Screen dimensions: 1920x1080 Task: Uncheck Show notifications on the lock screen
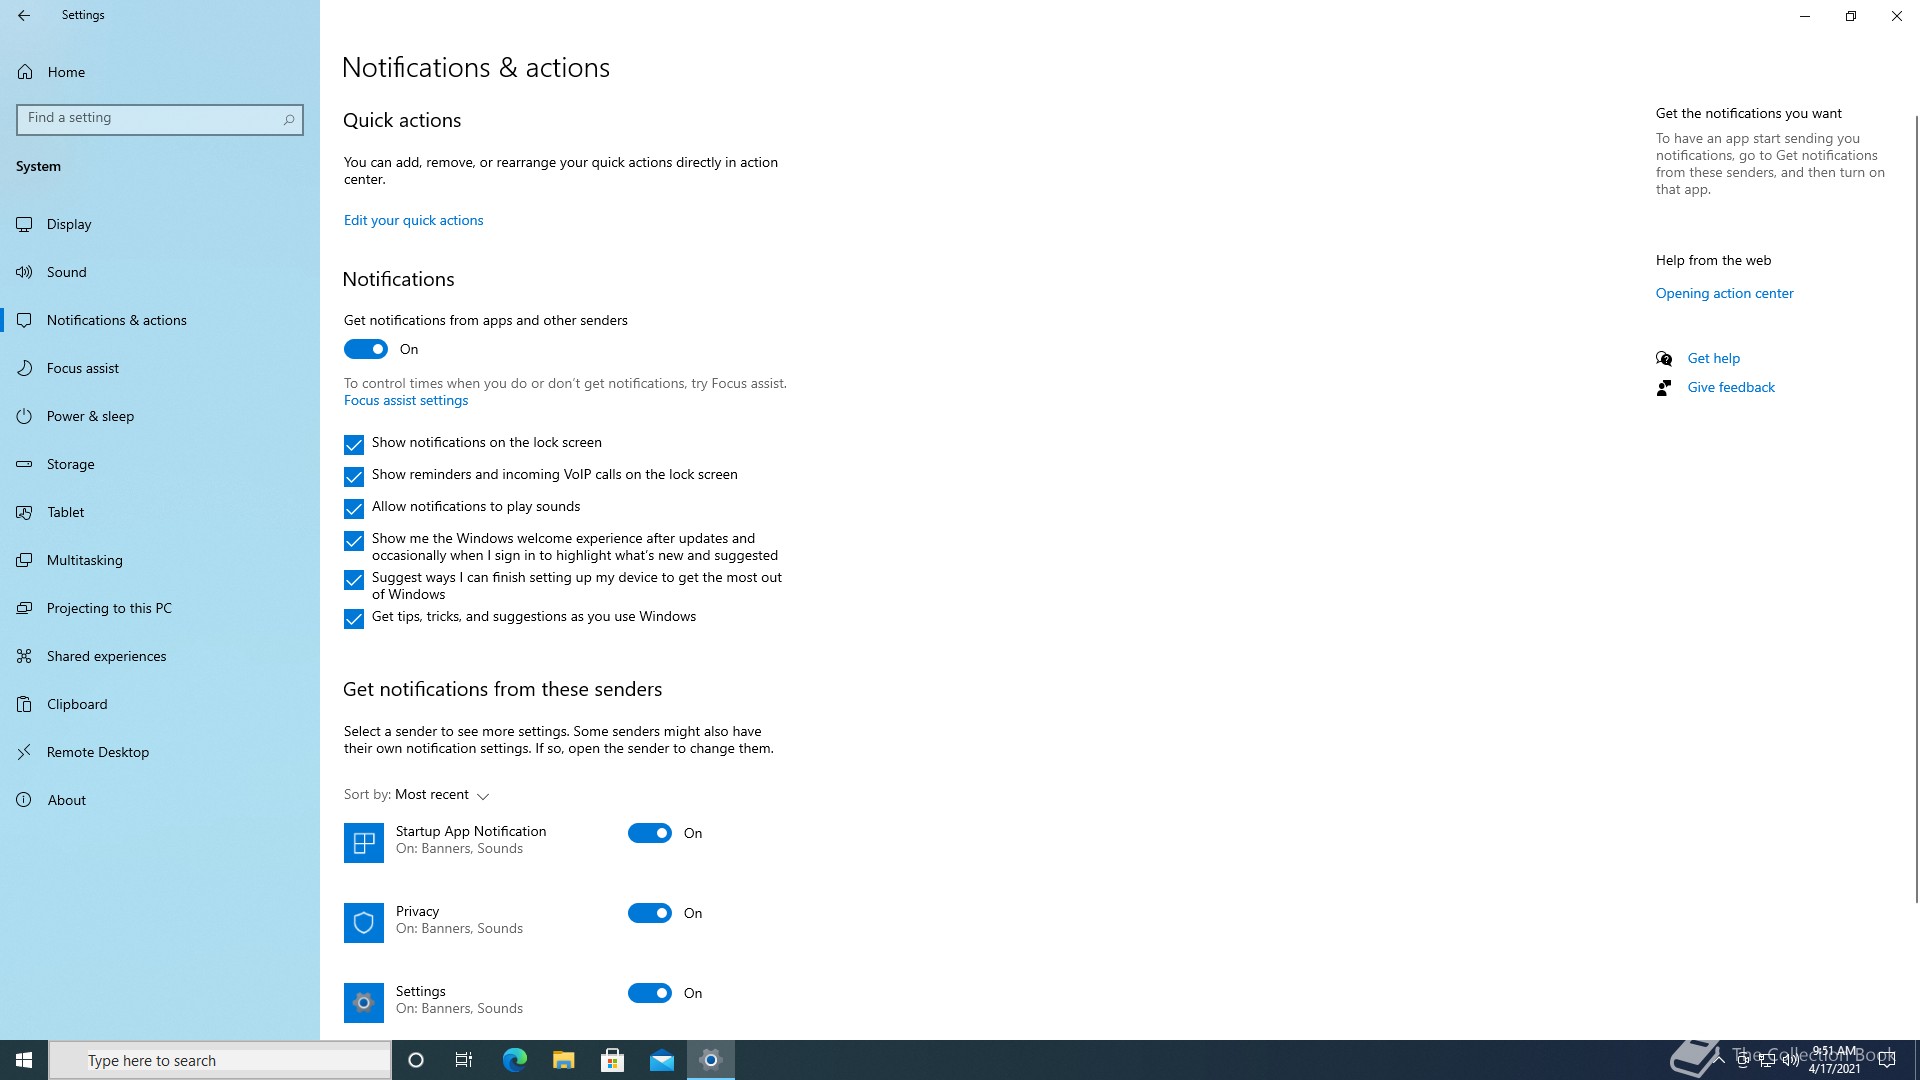tap(354, 445)
